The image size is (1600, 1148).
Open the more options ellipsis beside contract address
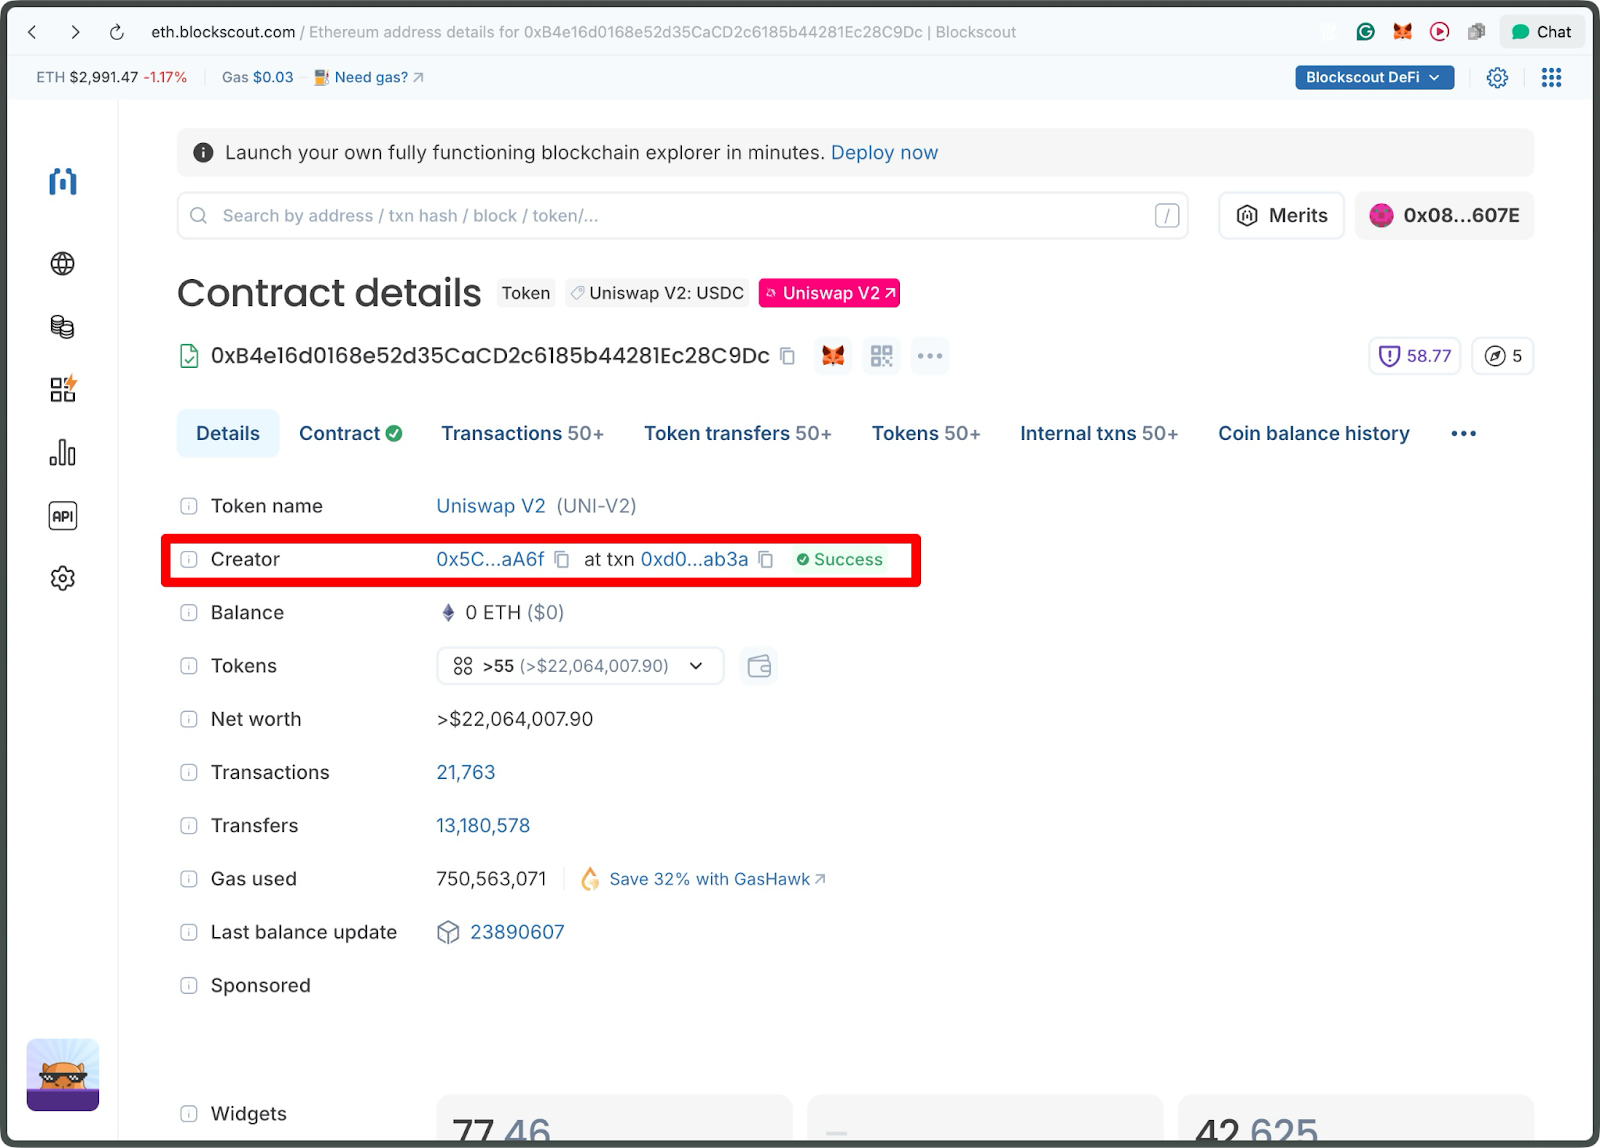point(929,355)
